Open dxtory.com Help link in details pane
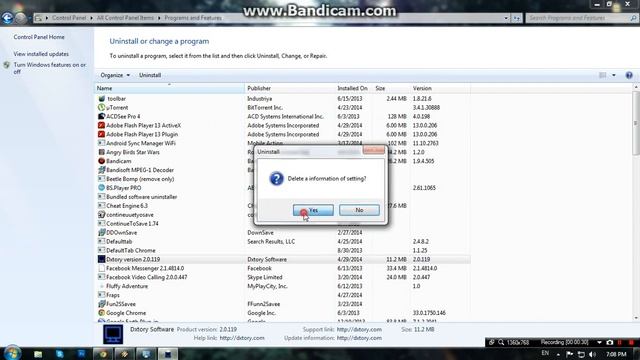The width and height of the screenshot is (640, 360). [242, 338]
